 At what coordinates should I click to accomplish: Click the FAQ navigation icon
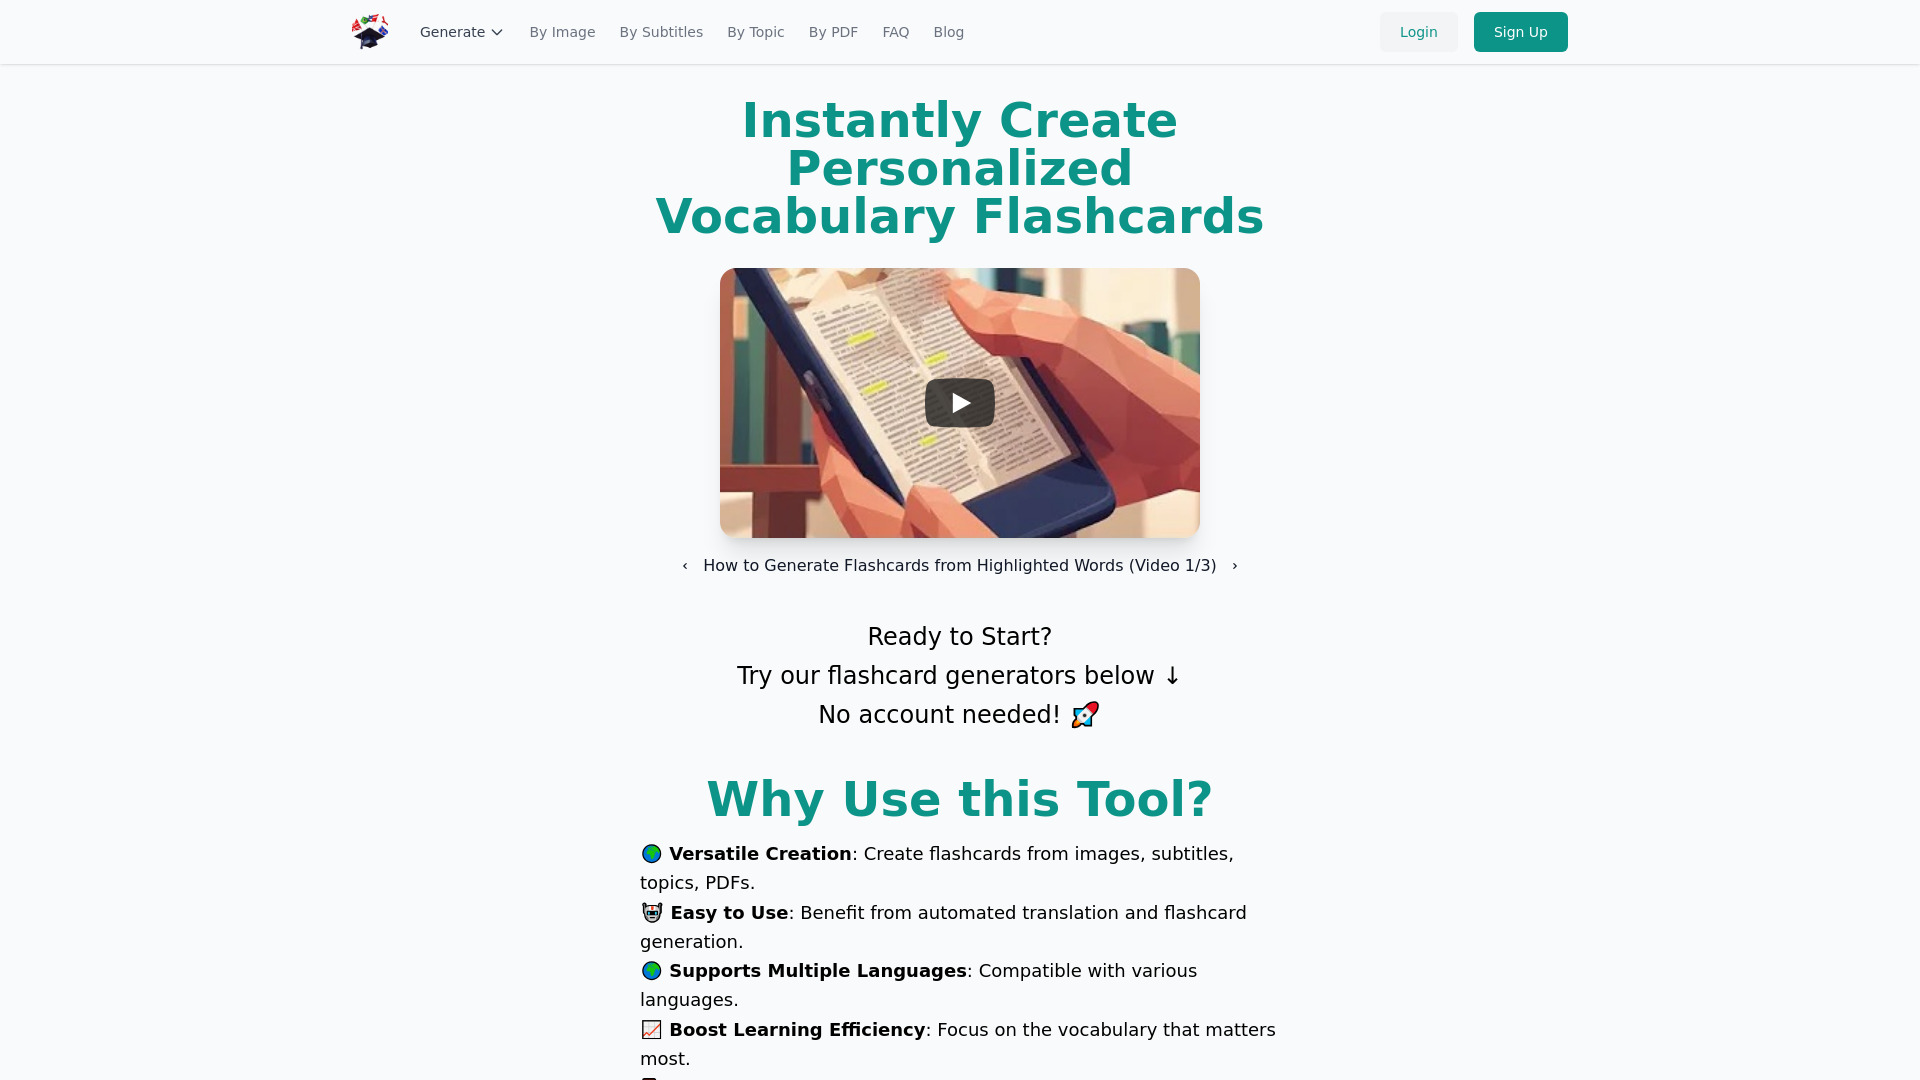[x=895, y=32]
